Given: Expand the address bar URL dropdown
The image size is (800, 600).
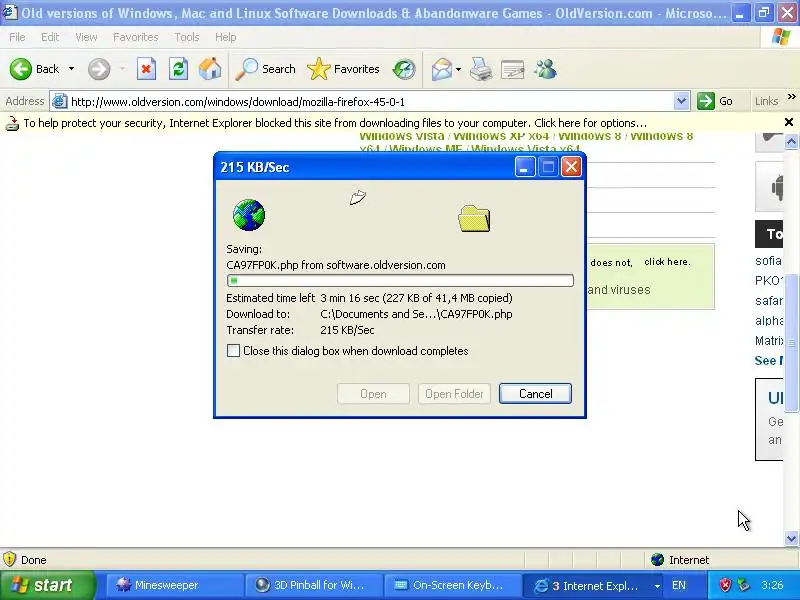Looking at the screenshot, I should pyautogui.click(x=681, y=101).
